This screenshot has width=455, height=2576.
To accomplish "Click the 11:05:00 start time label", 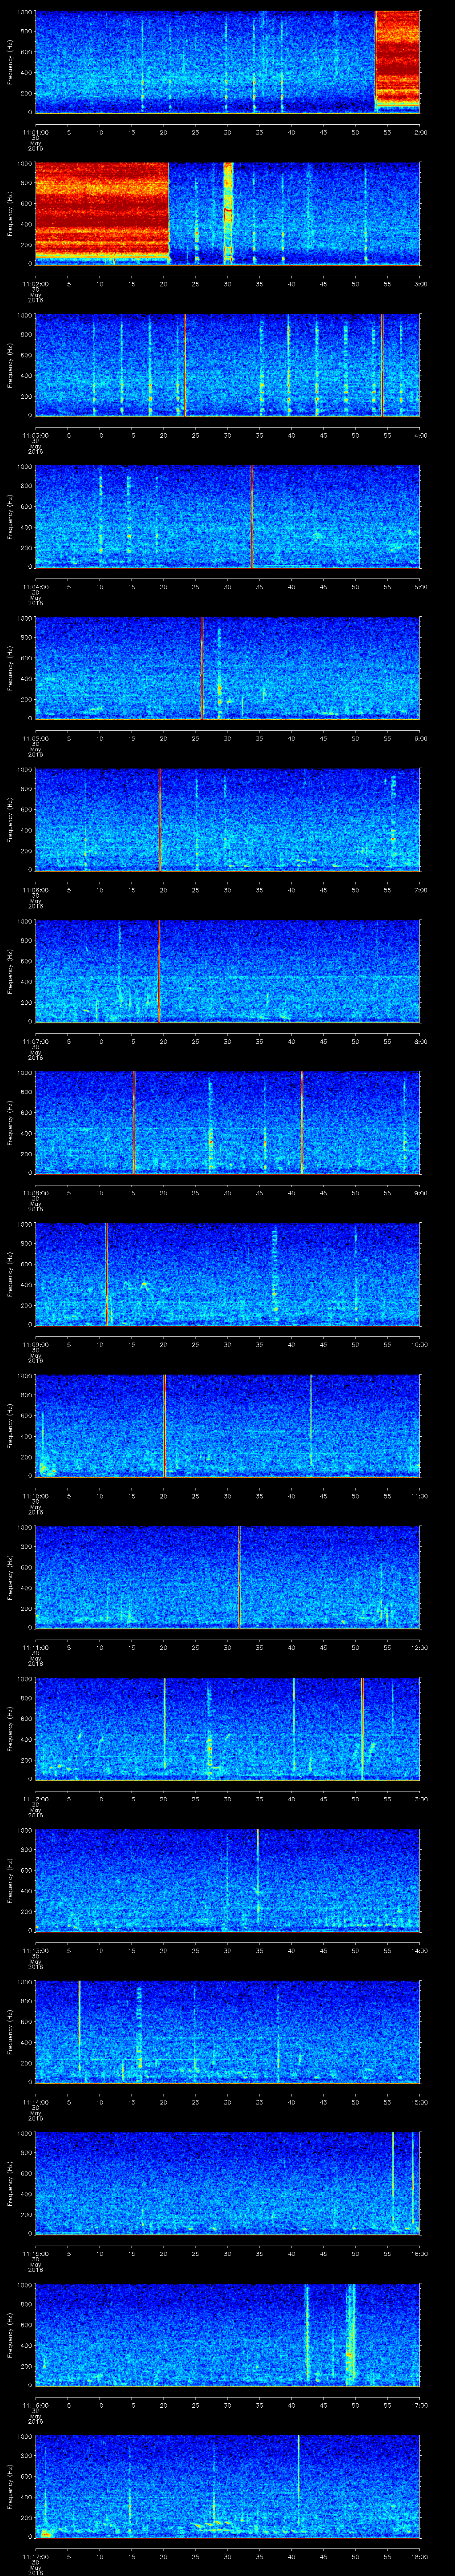I will [x=35, y=738].
